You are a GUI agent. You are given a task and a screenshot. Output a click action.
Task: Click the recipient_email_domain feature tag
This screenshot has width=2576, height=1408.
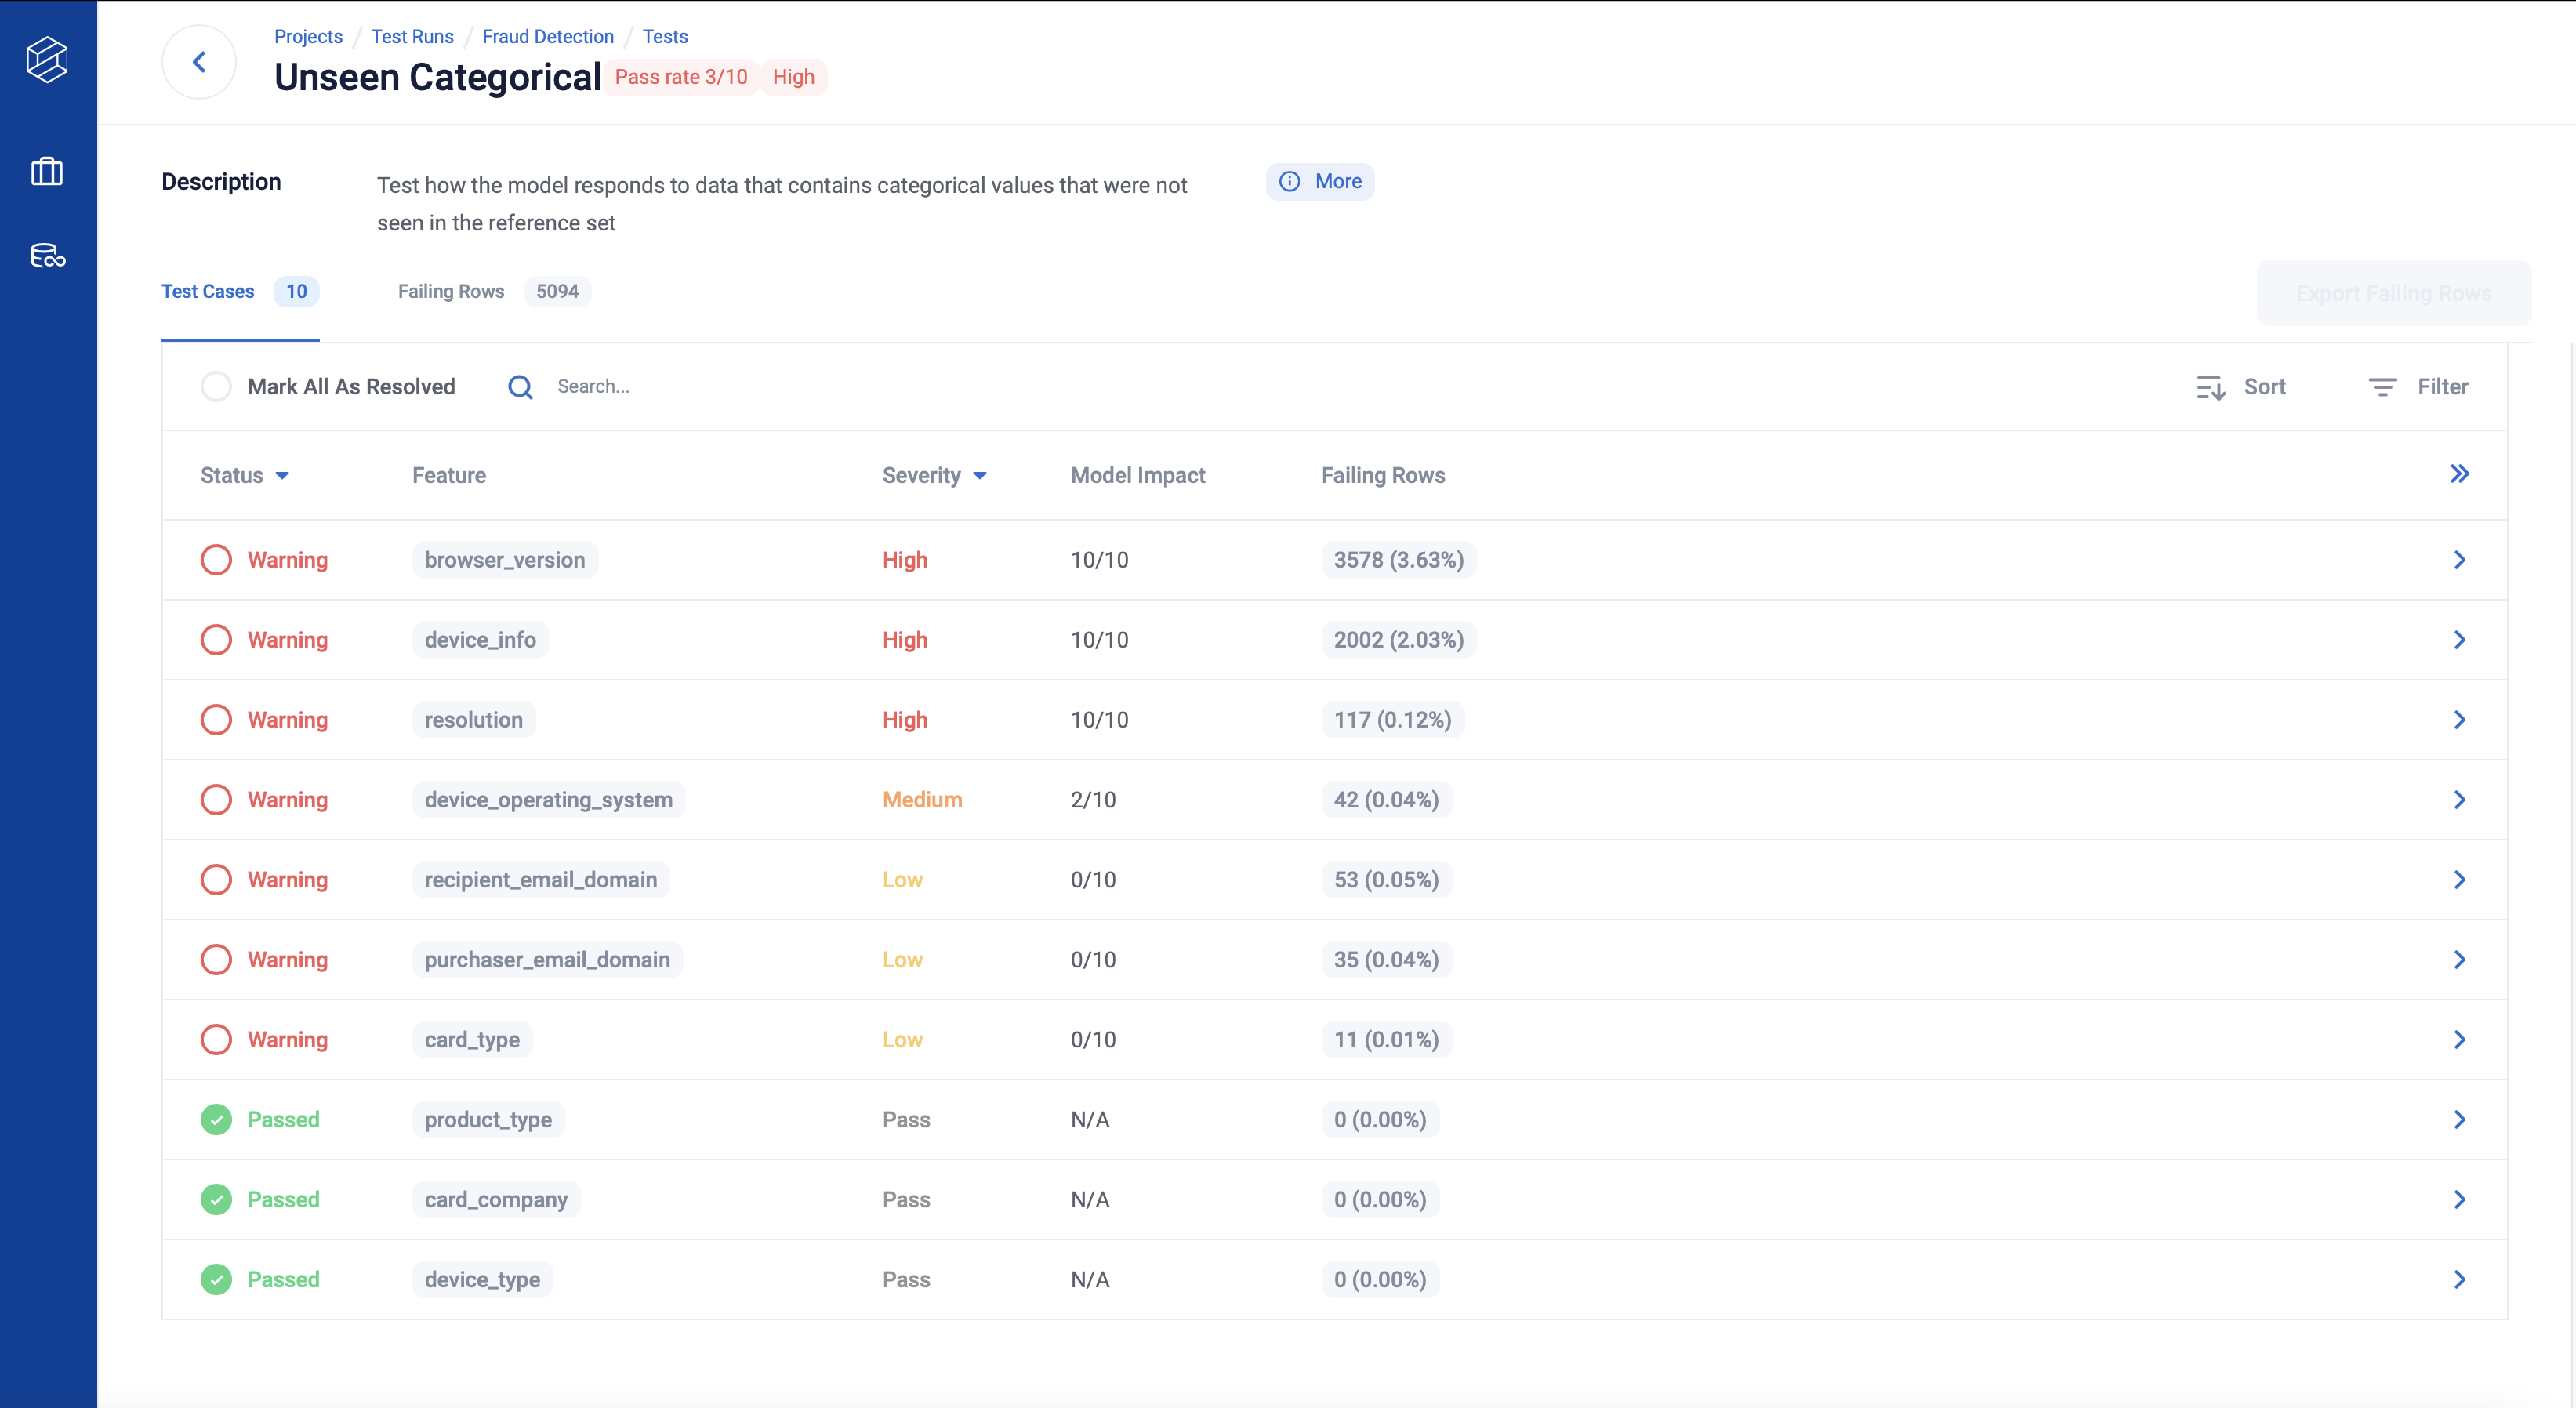541,880
